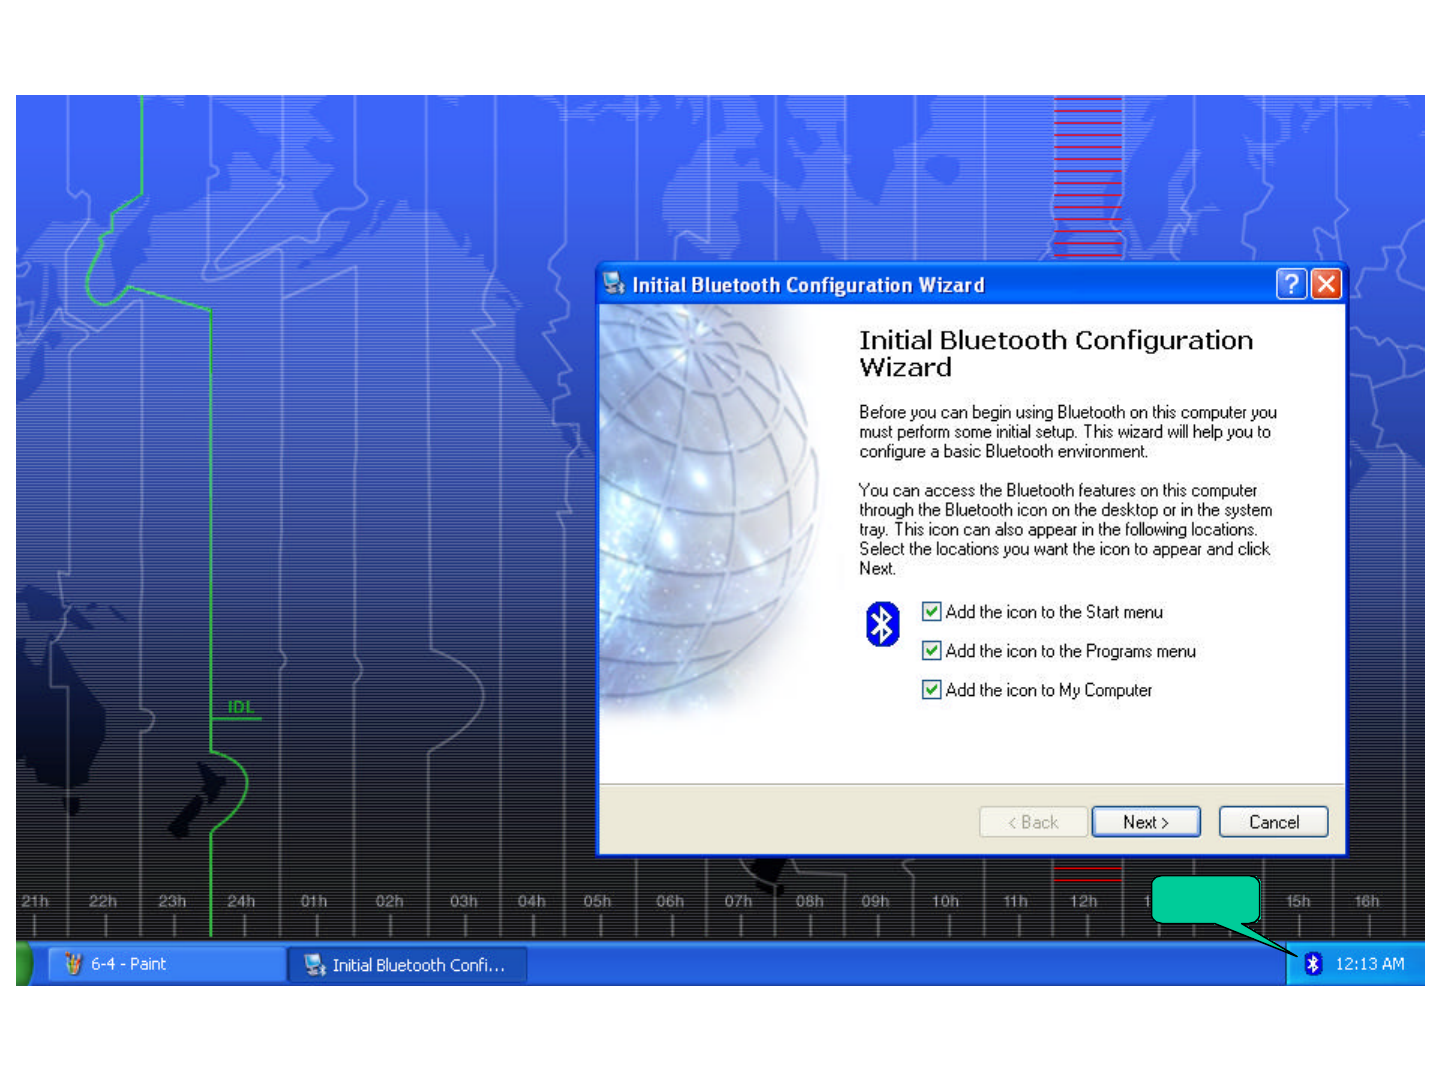Click the Cancel button
Screen dimensions: 1440x1080
[1274, 822]
